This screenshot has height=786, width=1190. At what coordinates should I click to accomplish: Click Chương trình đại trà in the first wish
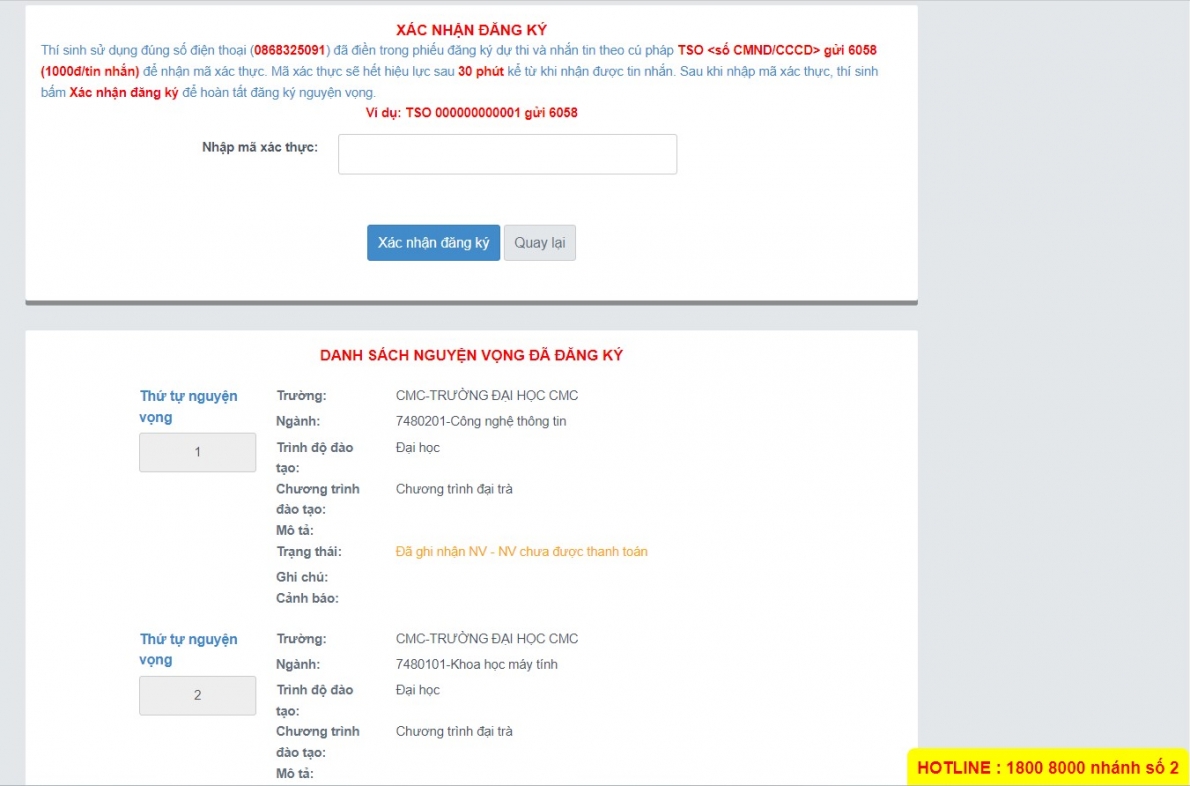coord(453,489)
